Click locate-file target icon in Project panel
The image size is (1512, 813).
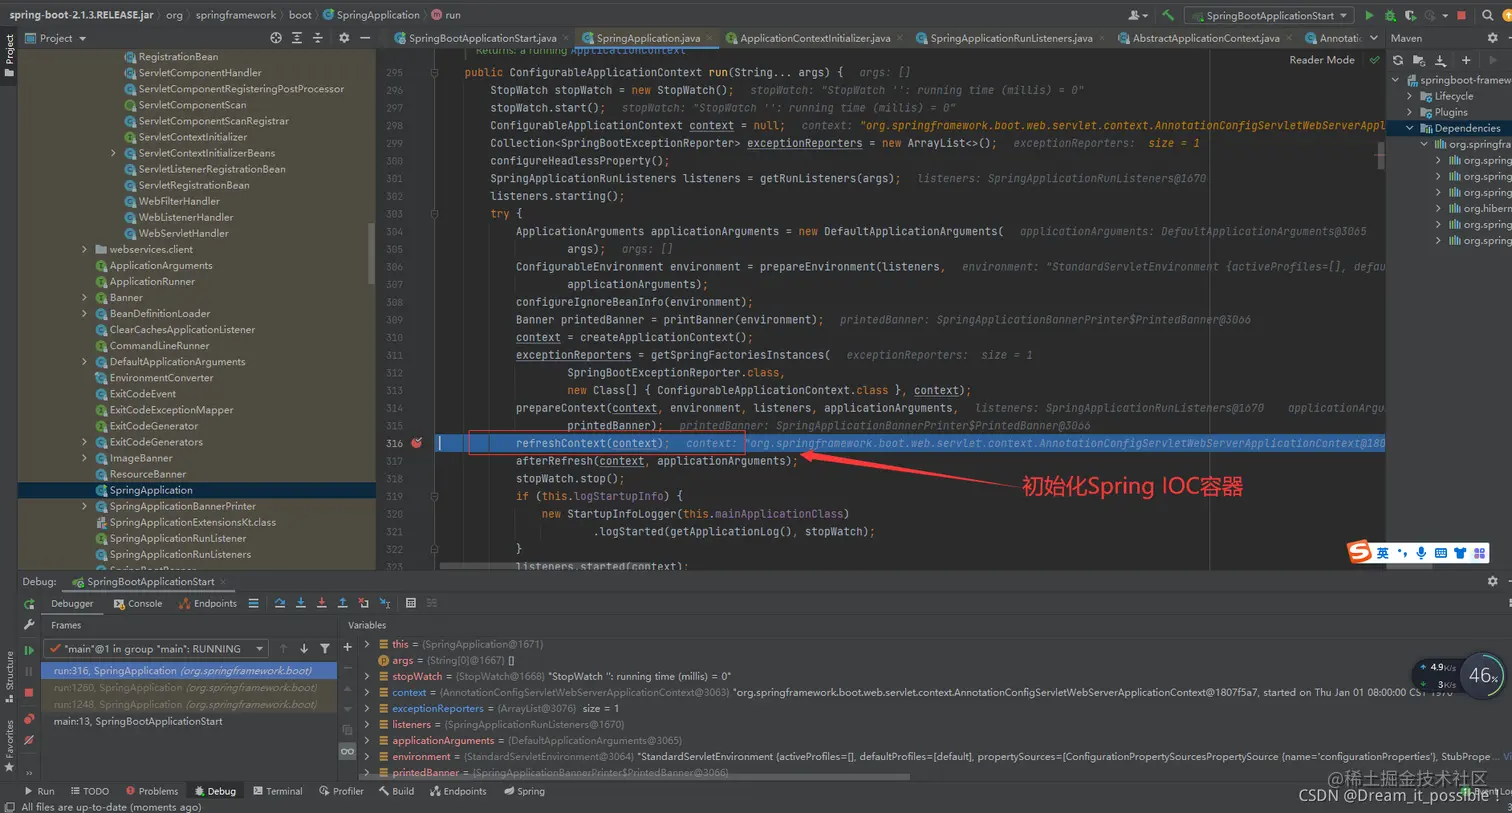(276, 38)
